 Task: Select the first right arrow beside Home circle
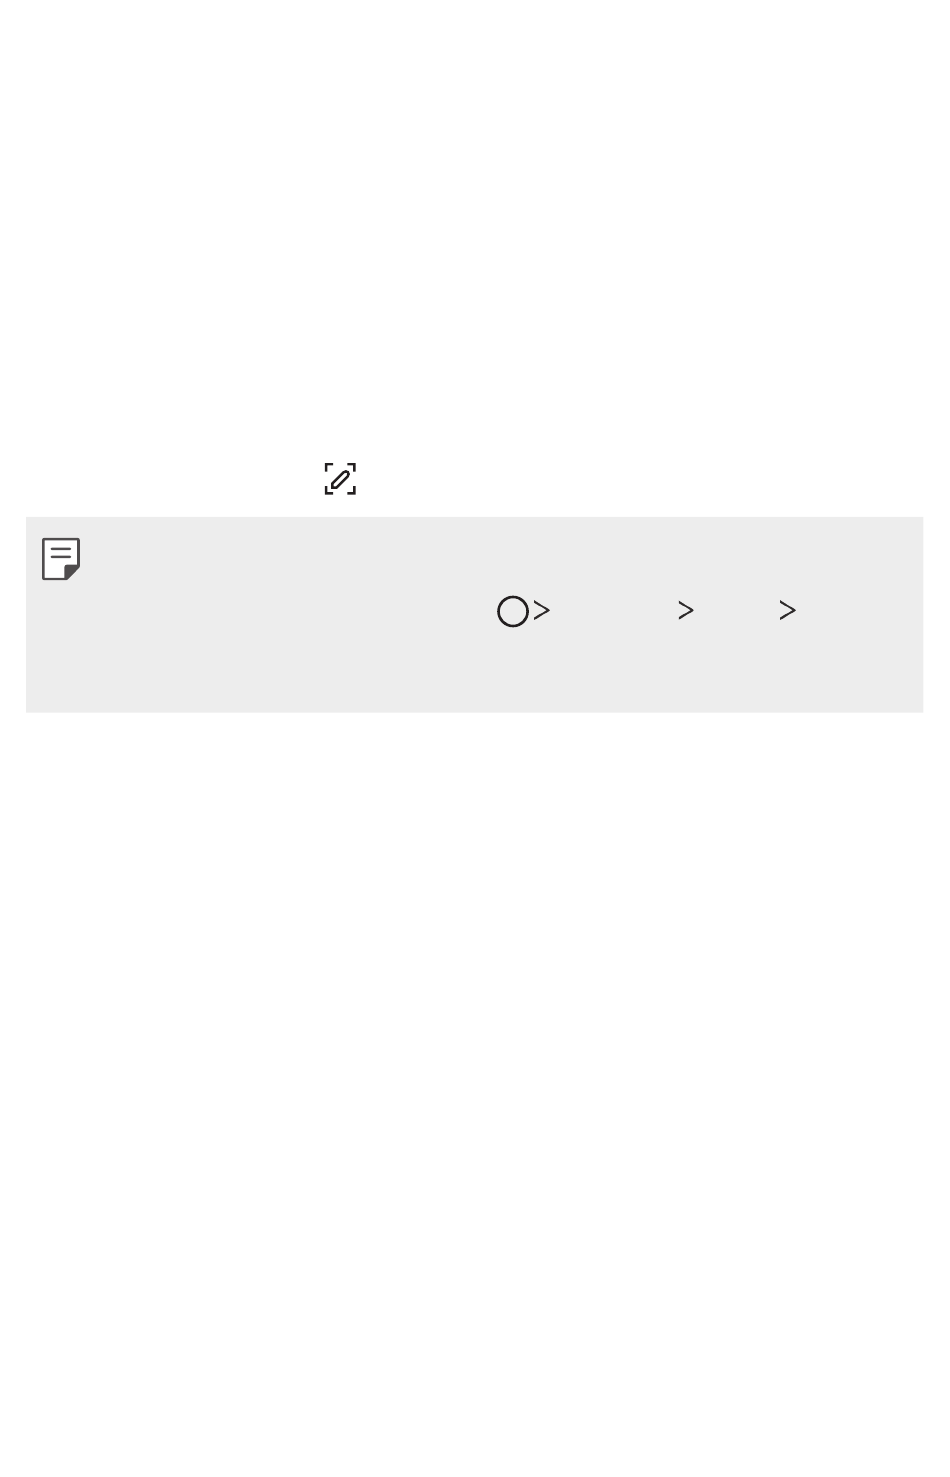(x=542, y=610)
